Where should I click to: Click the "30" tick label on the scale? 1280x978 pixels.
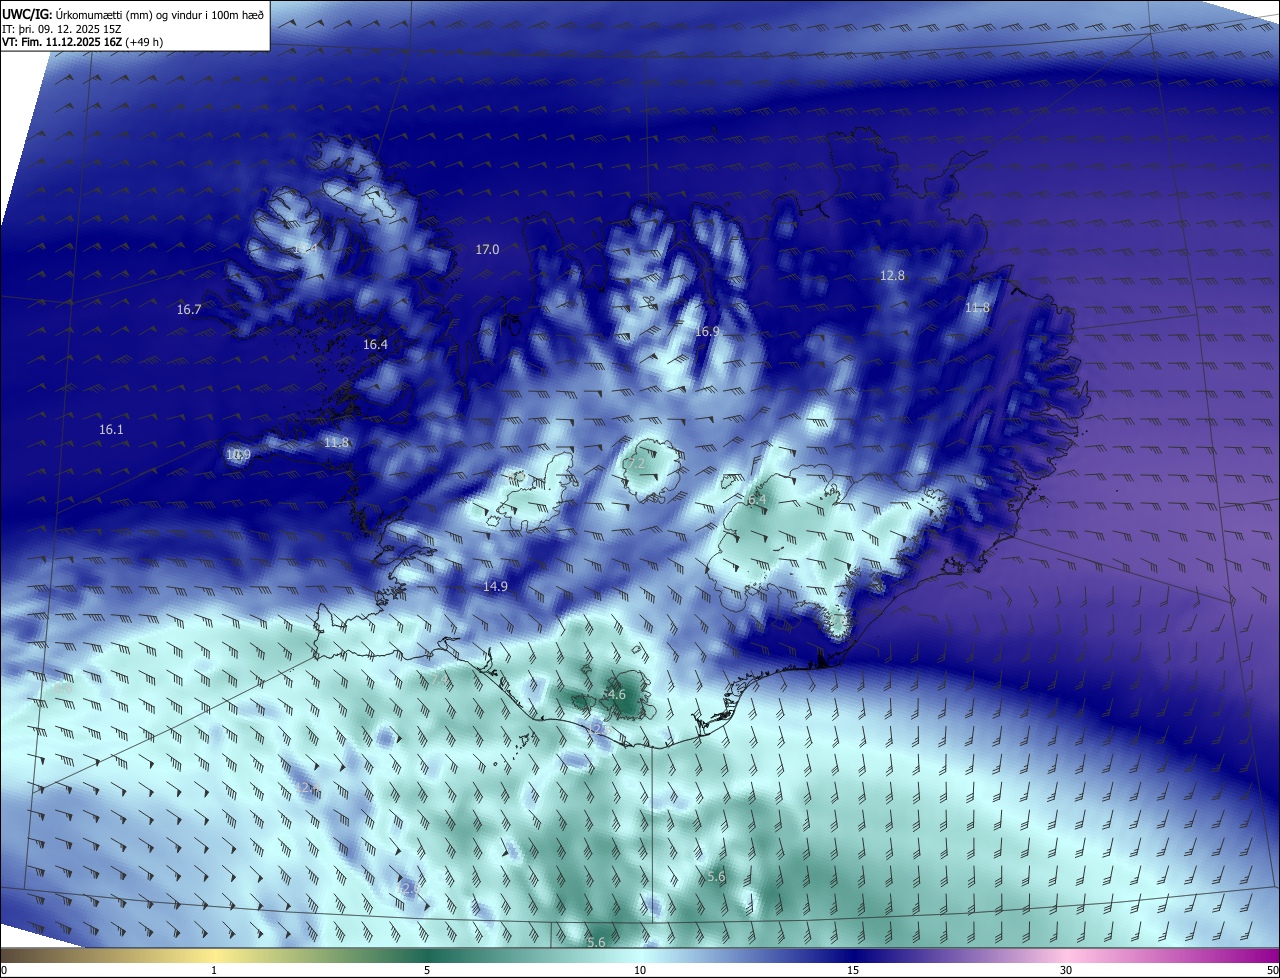point(1066,970)
